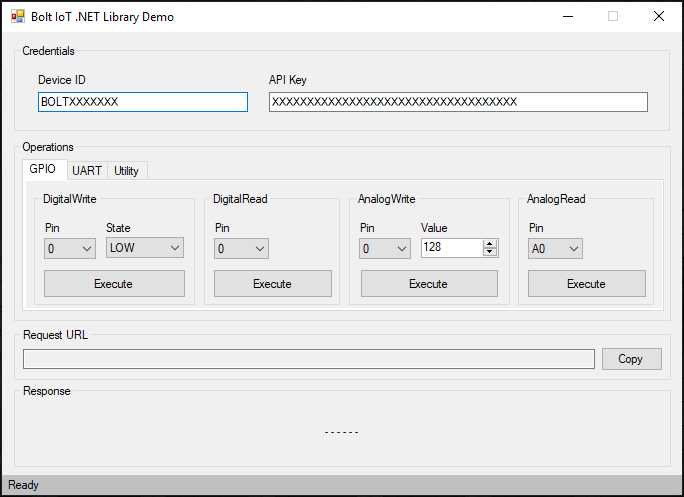The height and width of the screenshot is (497, 684).
Task: Open DigitalWrite Pin dropdown
Action: [x=70, y=248]
